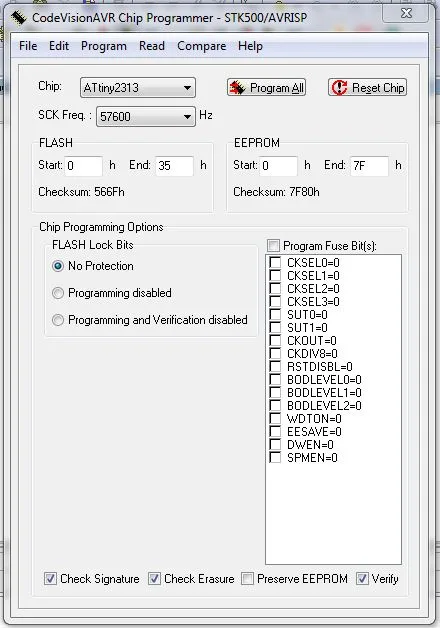Select Programming and Verification disabled option
440x628 pixels.
point(58,320)
